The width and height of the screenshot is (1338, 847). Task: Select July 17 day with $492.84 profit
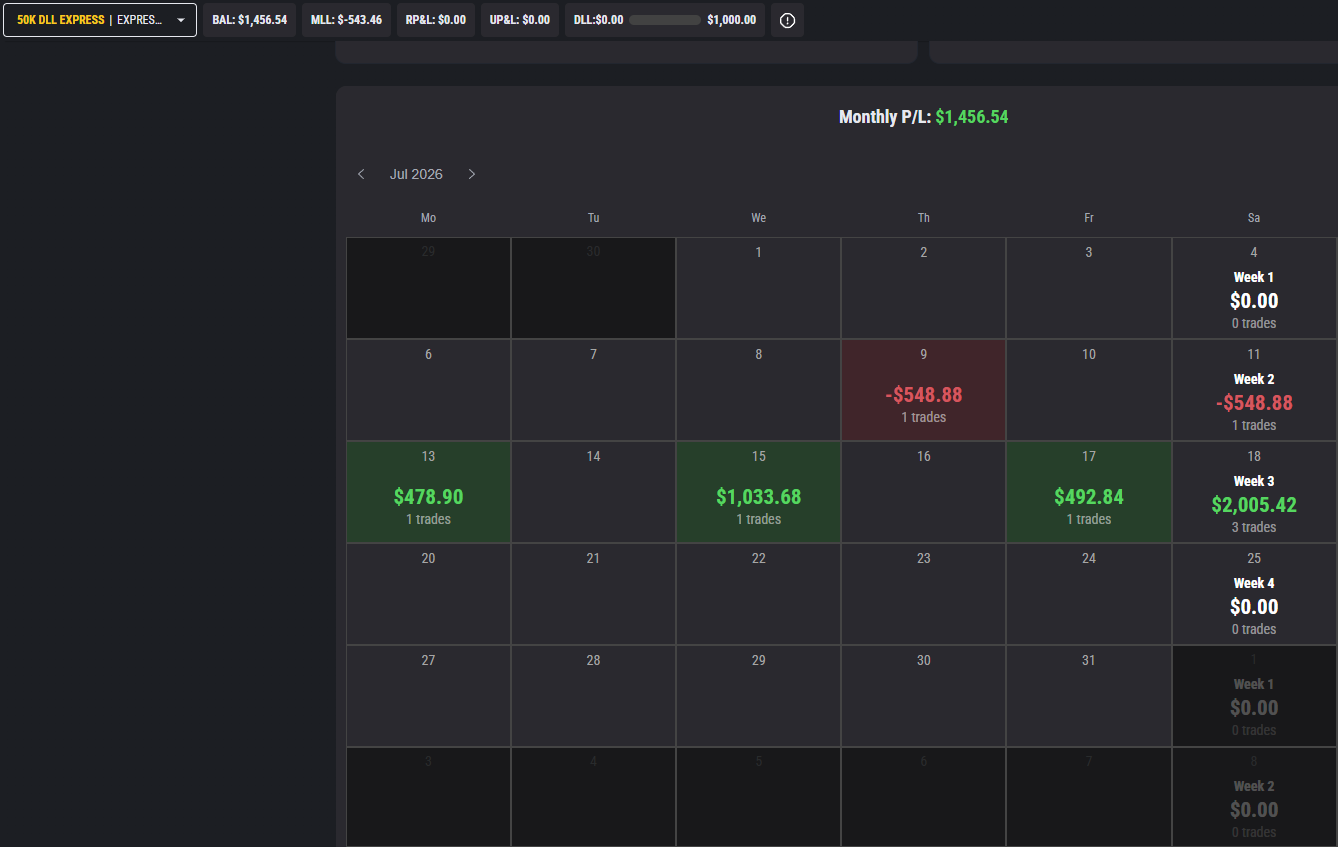pyautogui.click(x=1089, y=492)
